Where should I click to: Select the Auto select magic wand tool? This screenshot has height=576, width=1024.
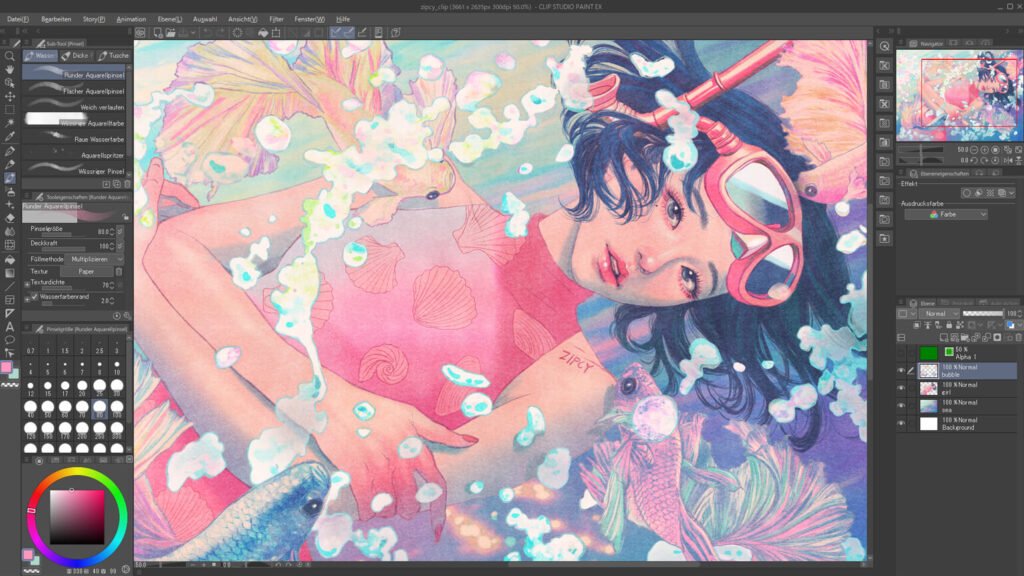click(10, 123)
